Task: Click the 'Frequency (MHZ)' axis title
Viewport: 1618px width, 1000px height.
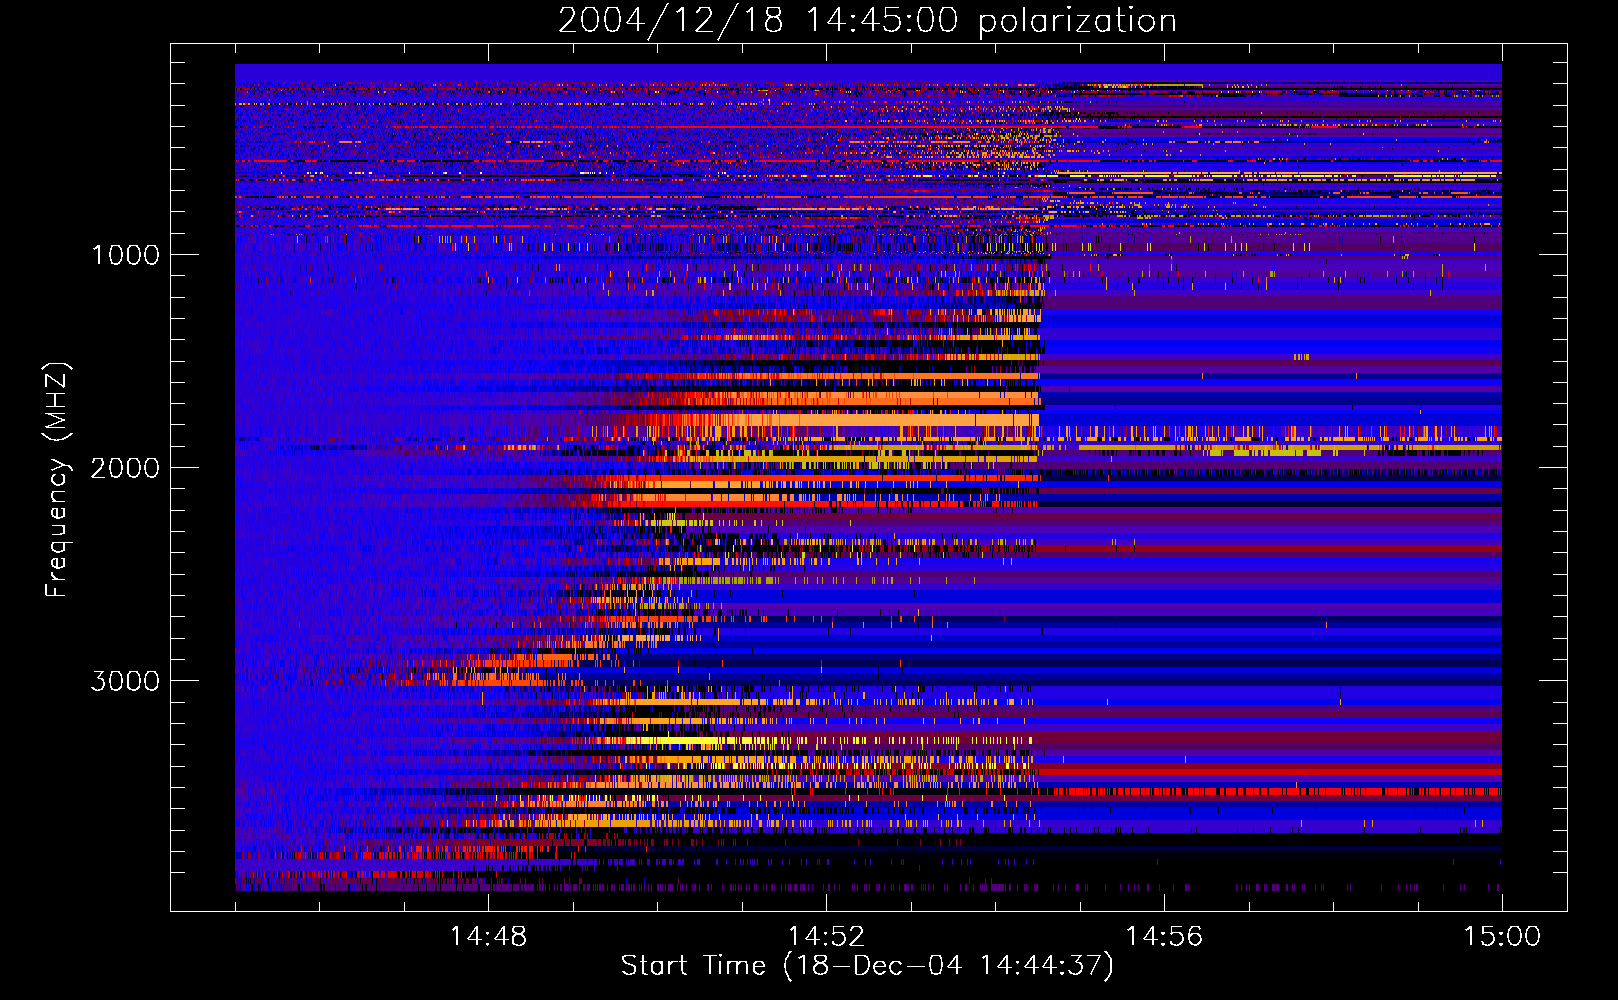Action: 57,480
